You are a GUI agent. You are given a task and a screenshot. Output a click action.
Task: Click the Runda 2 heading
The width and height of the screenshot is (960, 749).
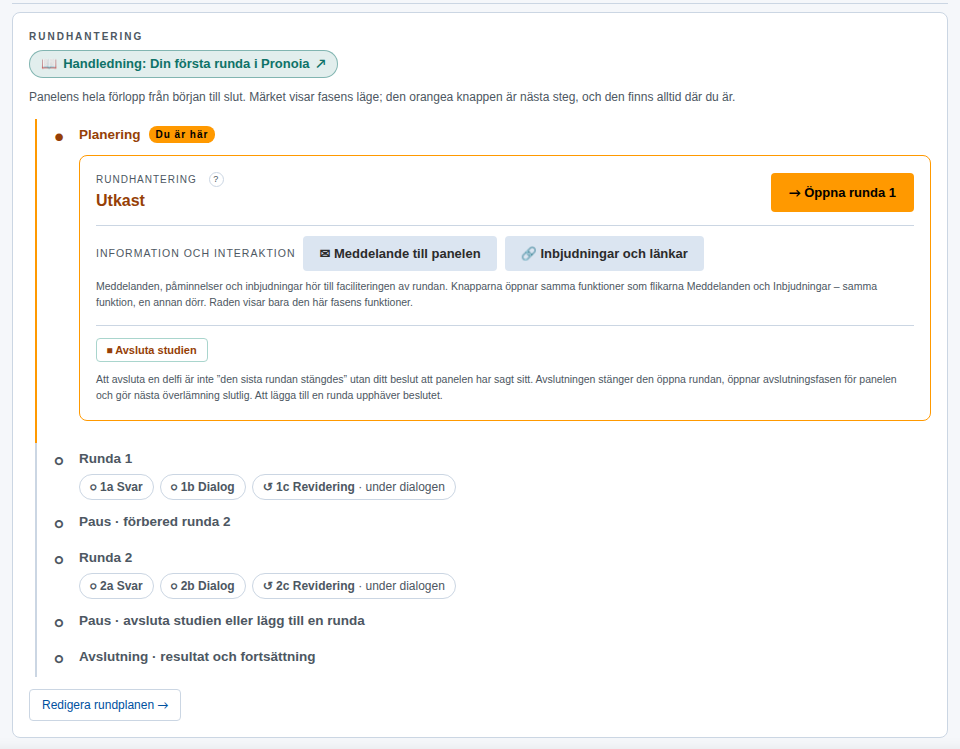click(x=105, y=558)
